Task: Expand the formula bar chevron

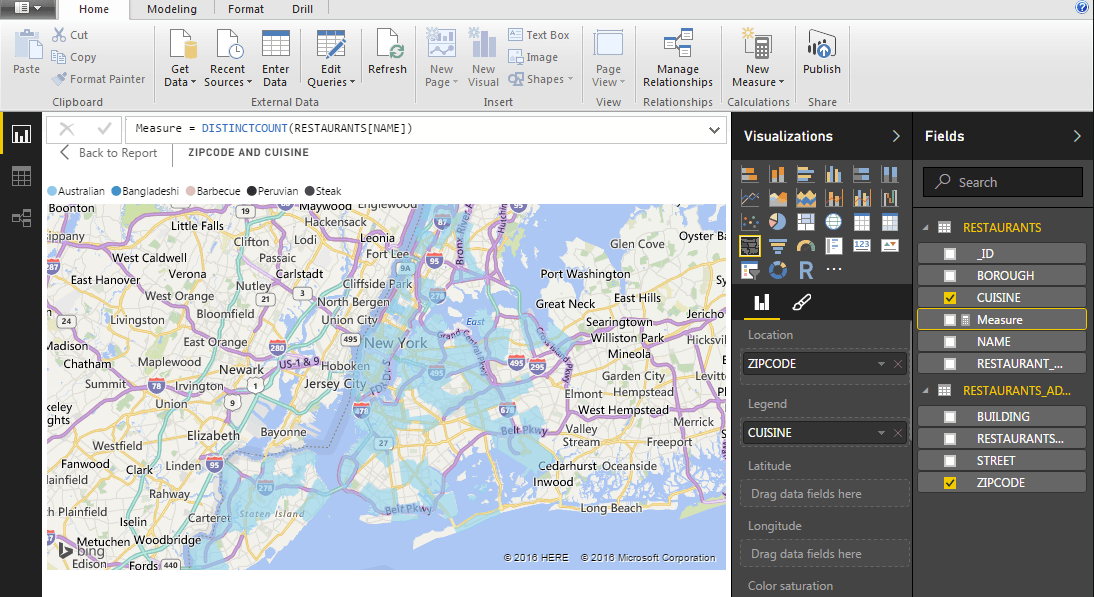Action: pyautogui.click(x=713, y=130)
